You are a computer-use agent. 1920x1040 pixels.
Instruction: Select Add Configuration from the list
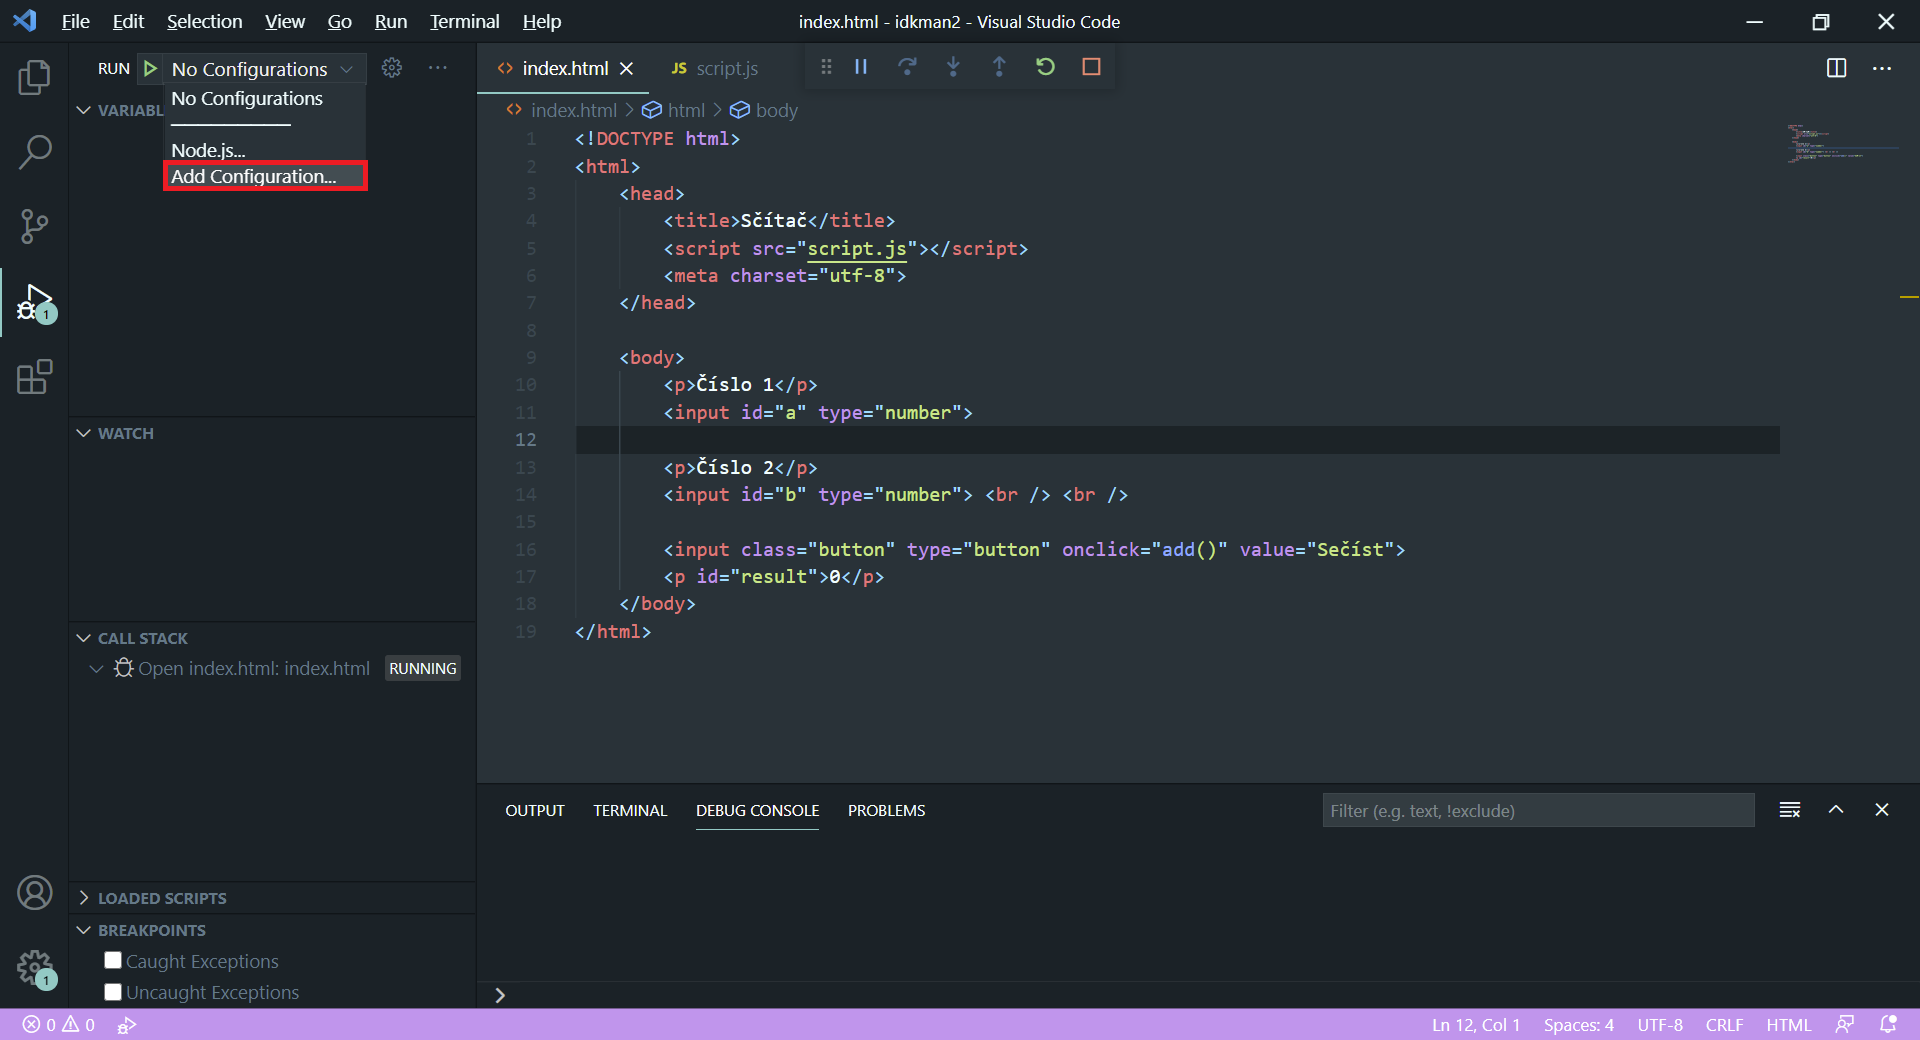pyautogui.click(x=252, y=175)
